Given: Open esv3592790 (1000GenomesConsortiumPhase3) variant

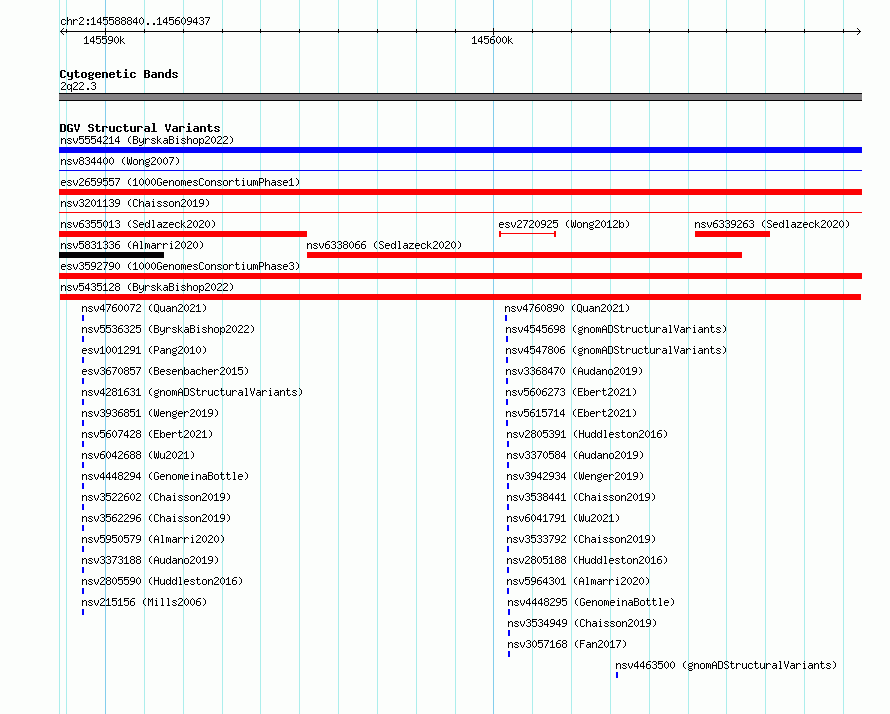Looking at the screenshot, I should 180,266.
